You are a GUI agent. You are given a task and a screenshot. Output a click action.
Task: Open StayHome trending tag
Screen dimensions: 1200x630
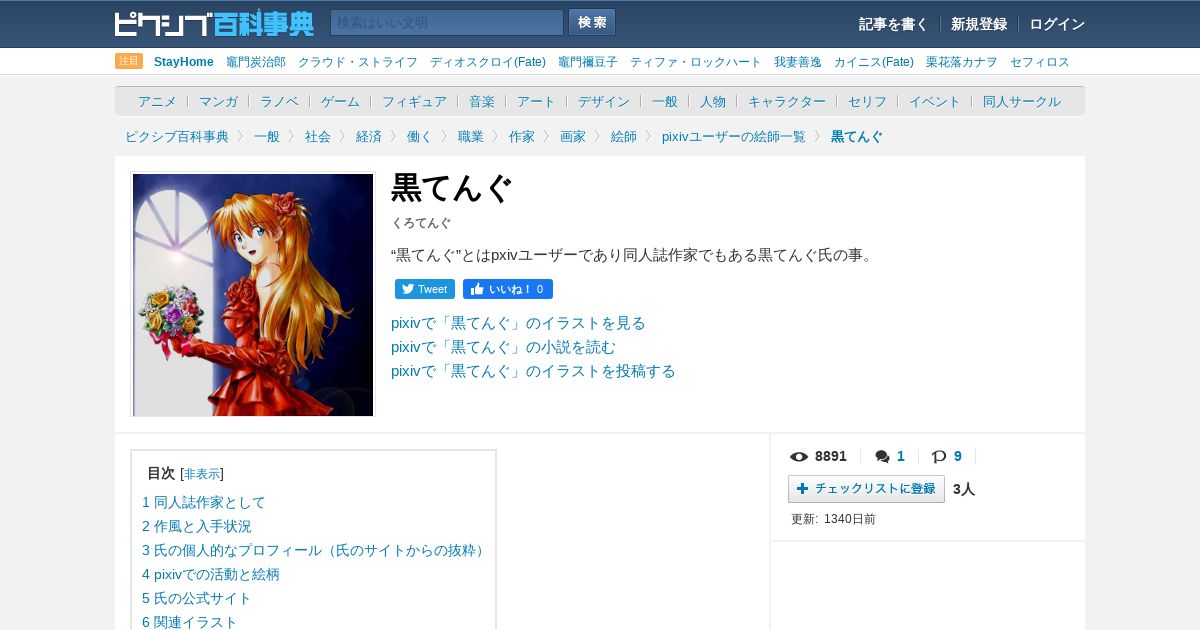184,62
